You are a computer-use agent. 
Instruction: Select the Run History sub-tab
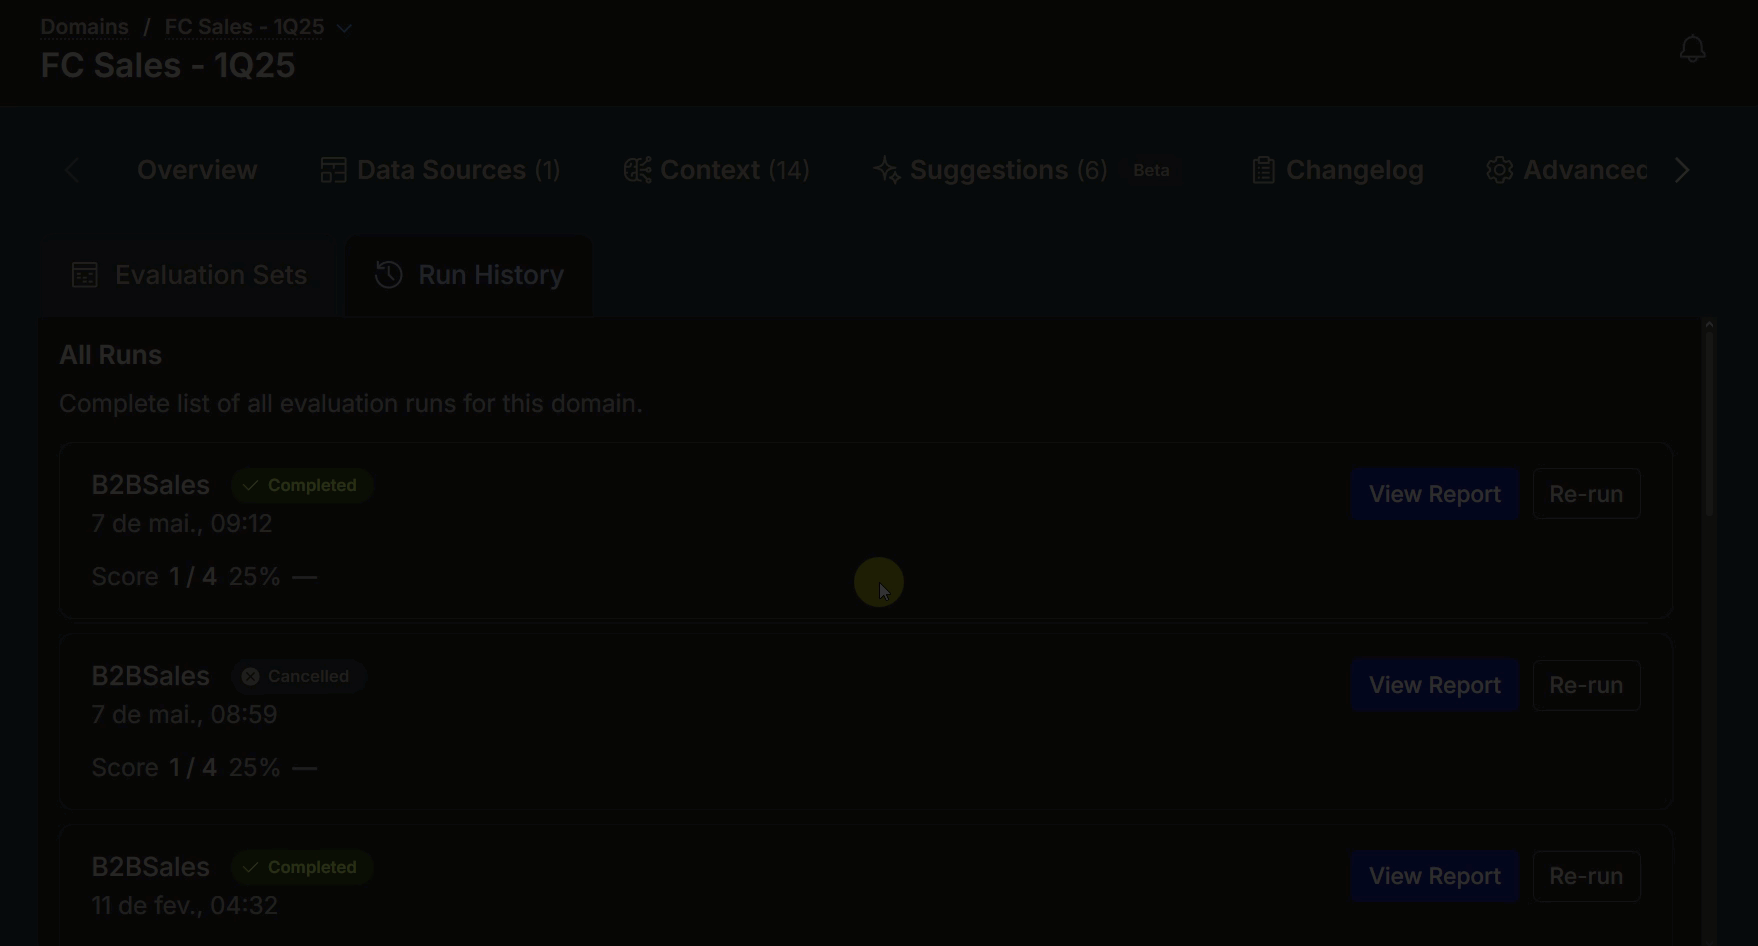click(468, 275)
